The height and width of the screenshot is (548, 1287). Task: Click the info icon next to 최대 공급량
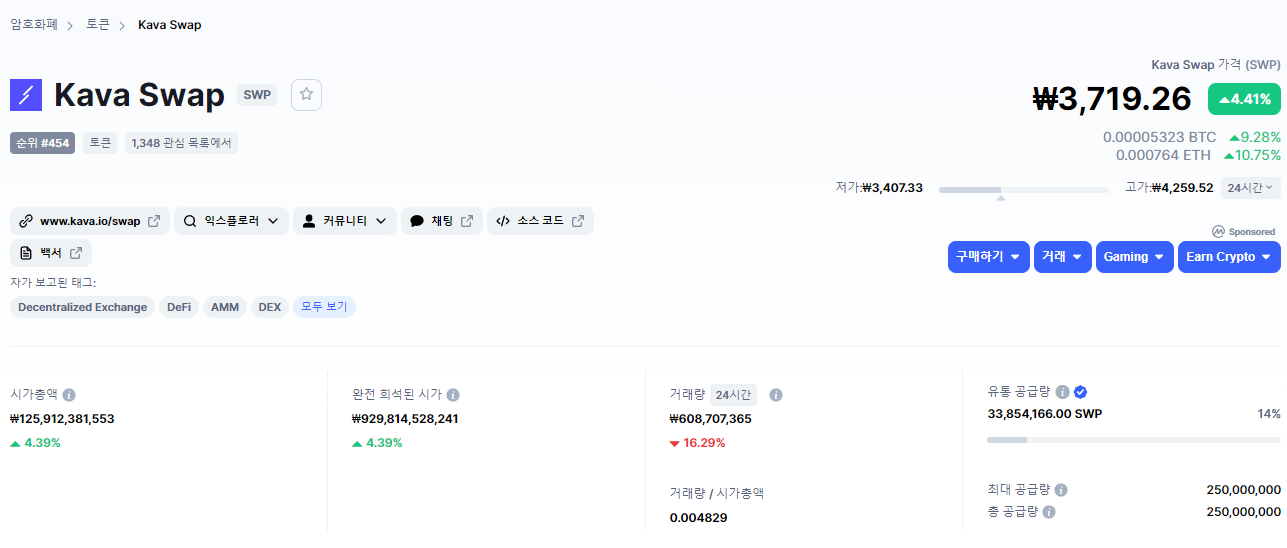(x=1061, y=490)
